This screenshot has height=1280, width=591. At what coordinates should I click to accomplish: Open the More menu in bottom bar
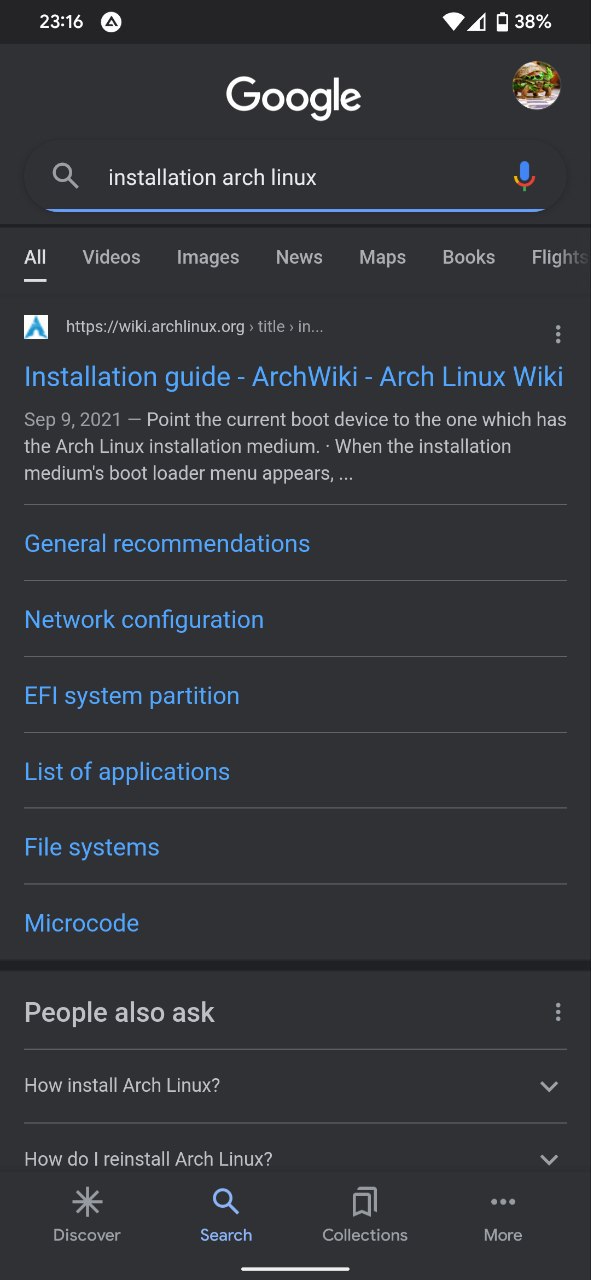click(x=503, y=1215)
